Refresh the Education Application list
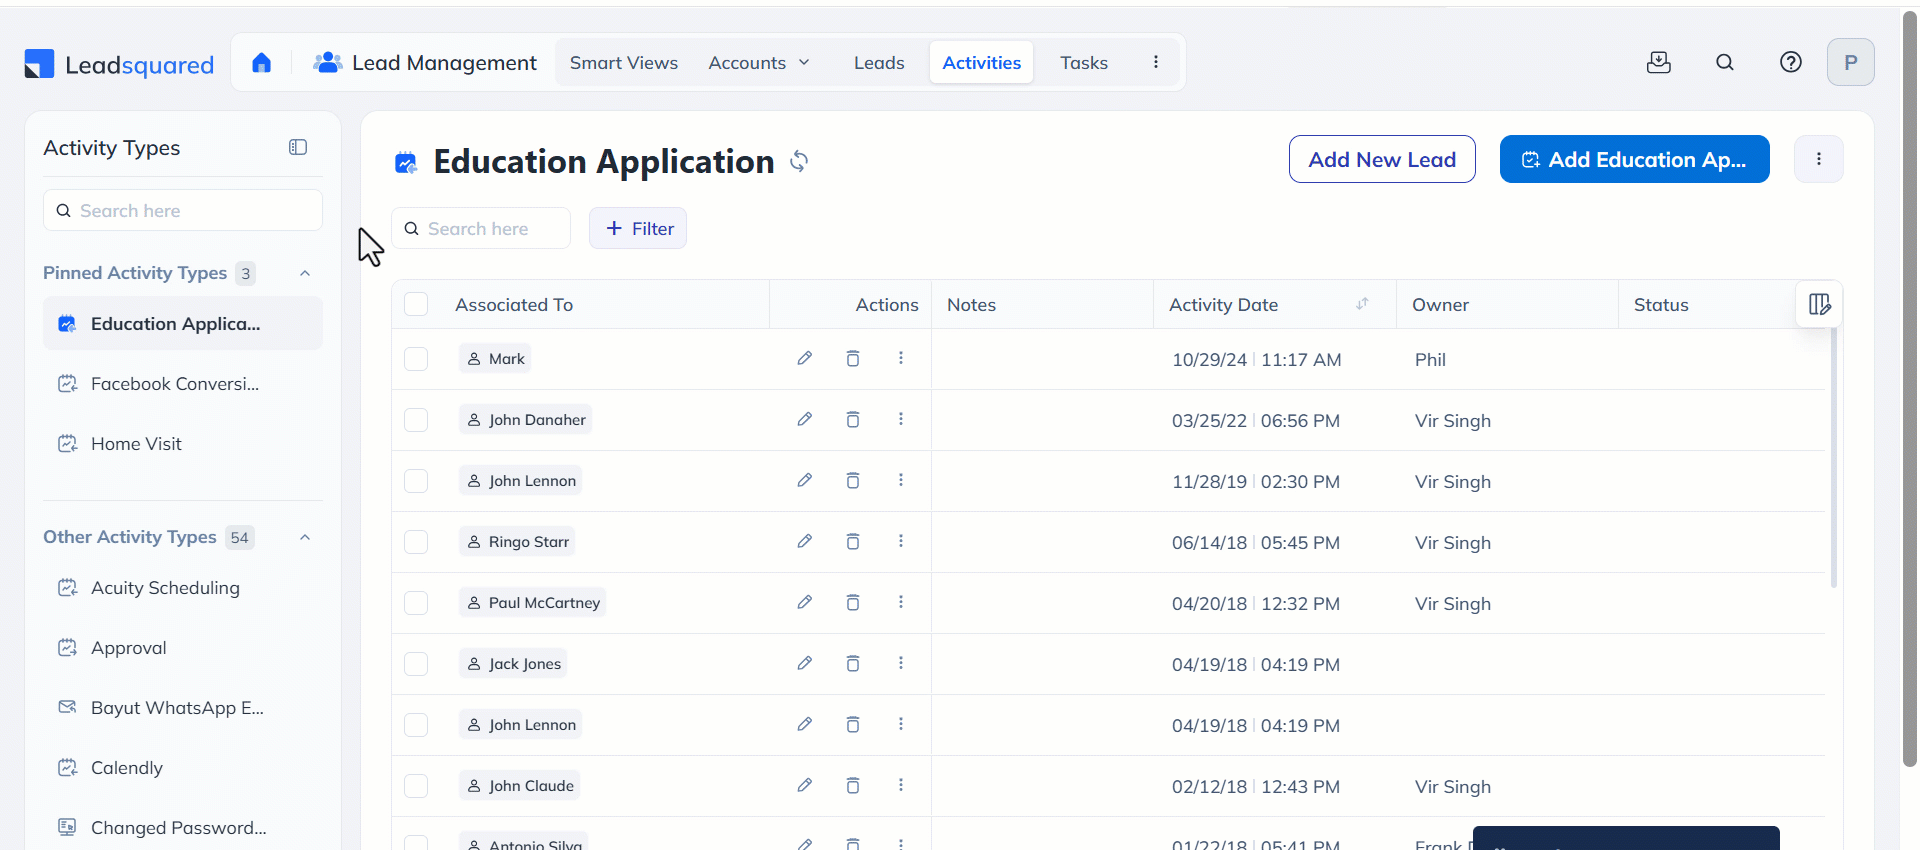Viewport: 1920px width, 850px height. point(799,161)
